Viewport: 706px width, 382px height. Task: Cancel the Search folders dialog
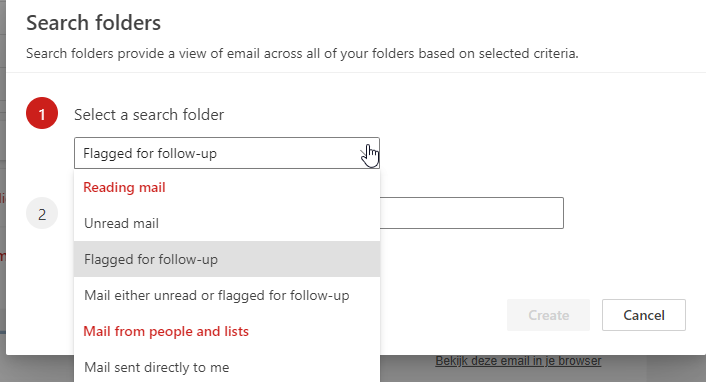[644, 315]
